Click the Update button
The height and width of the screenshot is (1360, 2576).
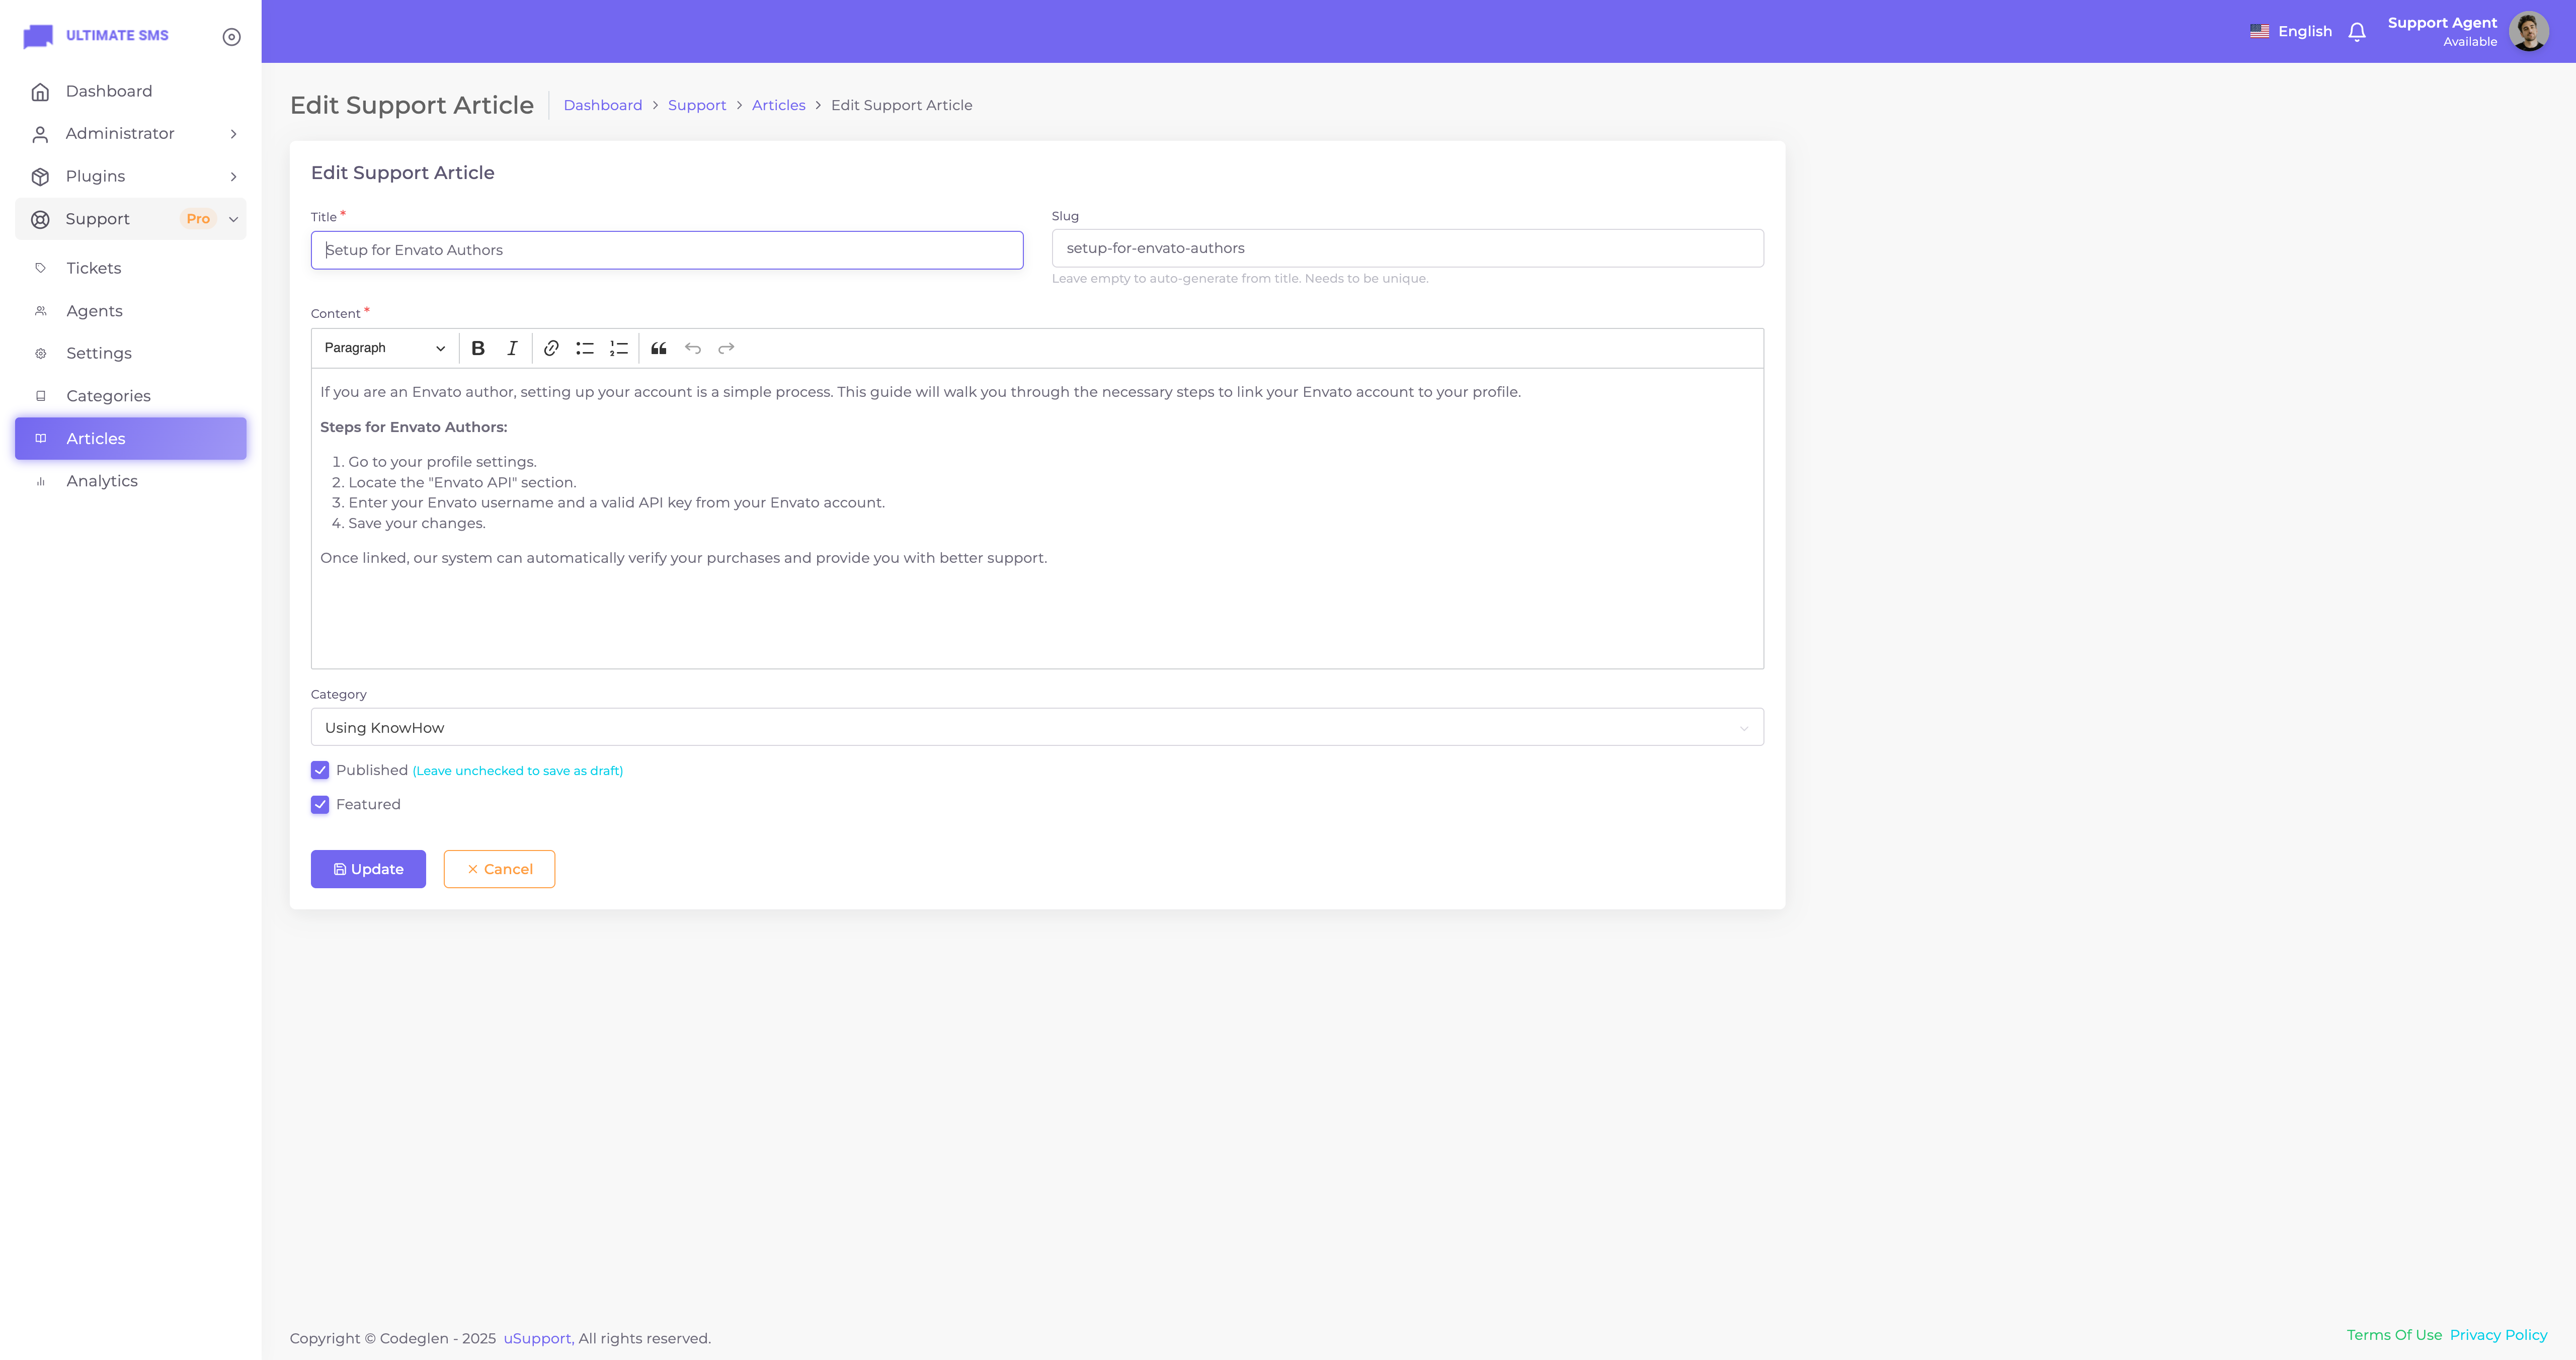coord(368,869)
